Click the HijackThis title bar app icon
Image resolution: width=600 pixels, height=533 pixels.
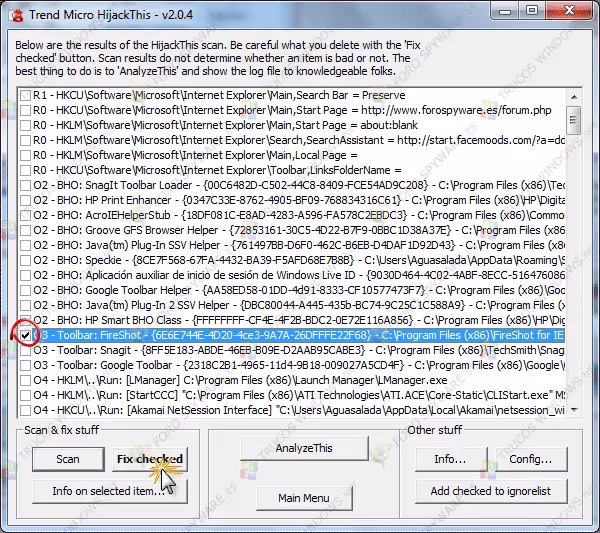[16, 15]
